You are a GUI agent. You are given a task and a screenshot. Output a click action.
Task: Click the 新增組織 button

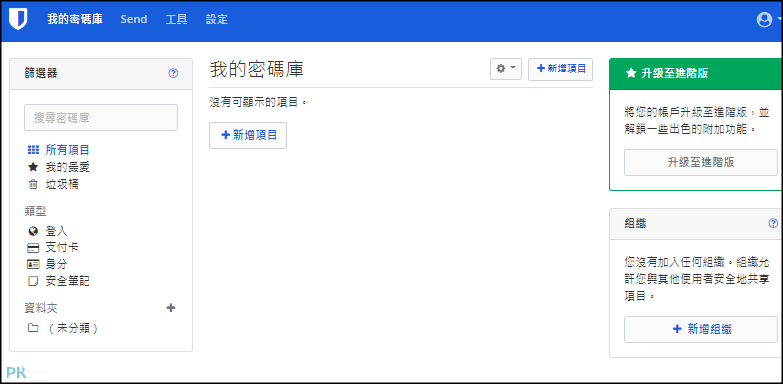pyautogui.click(x=701, y=329)
